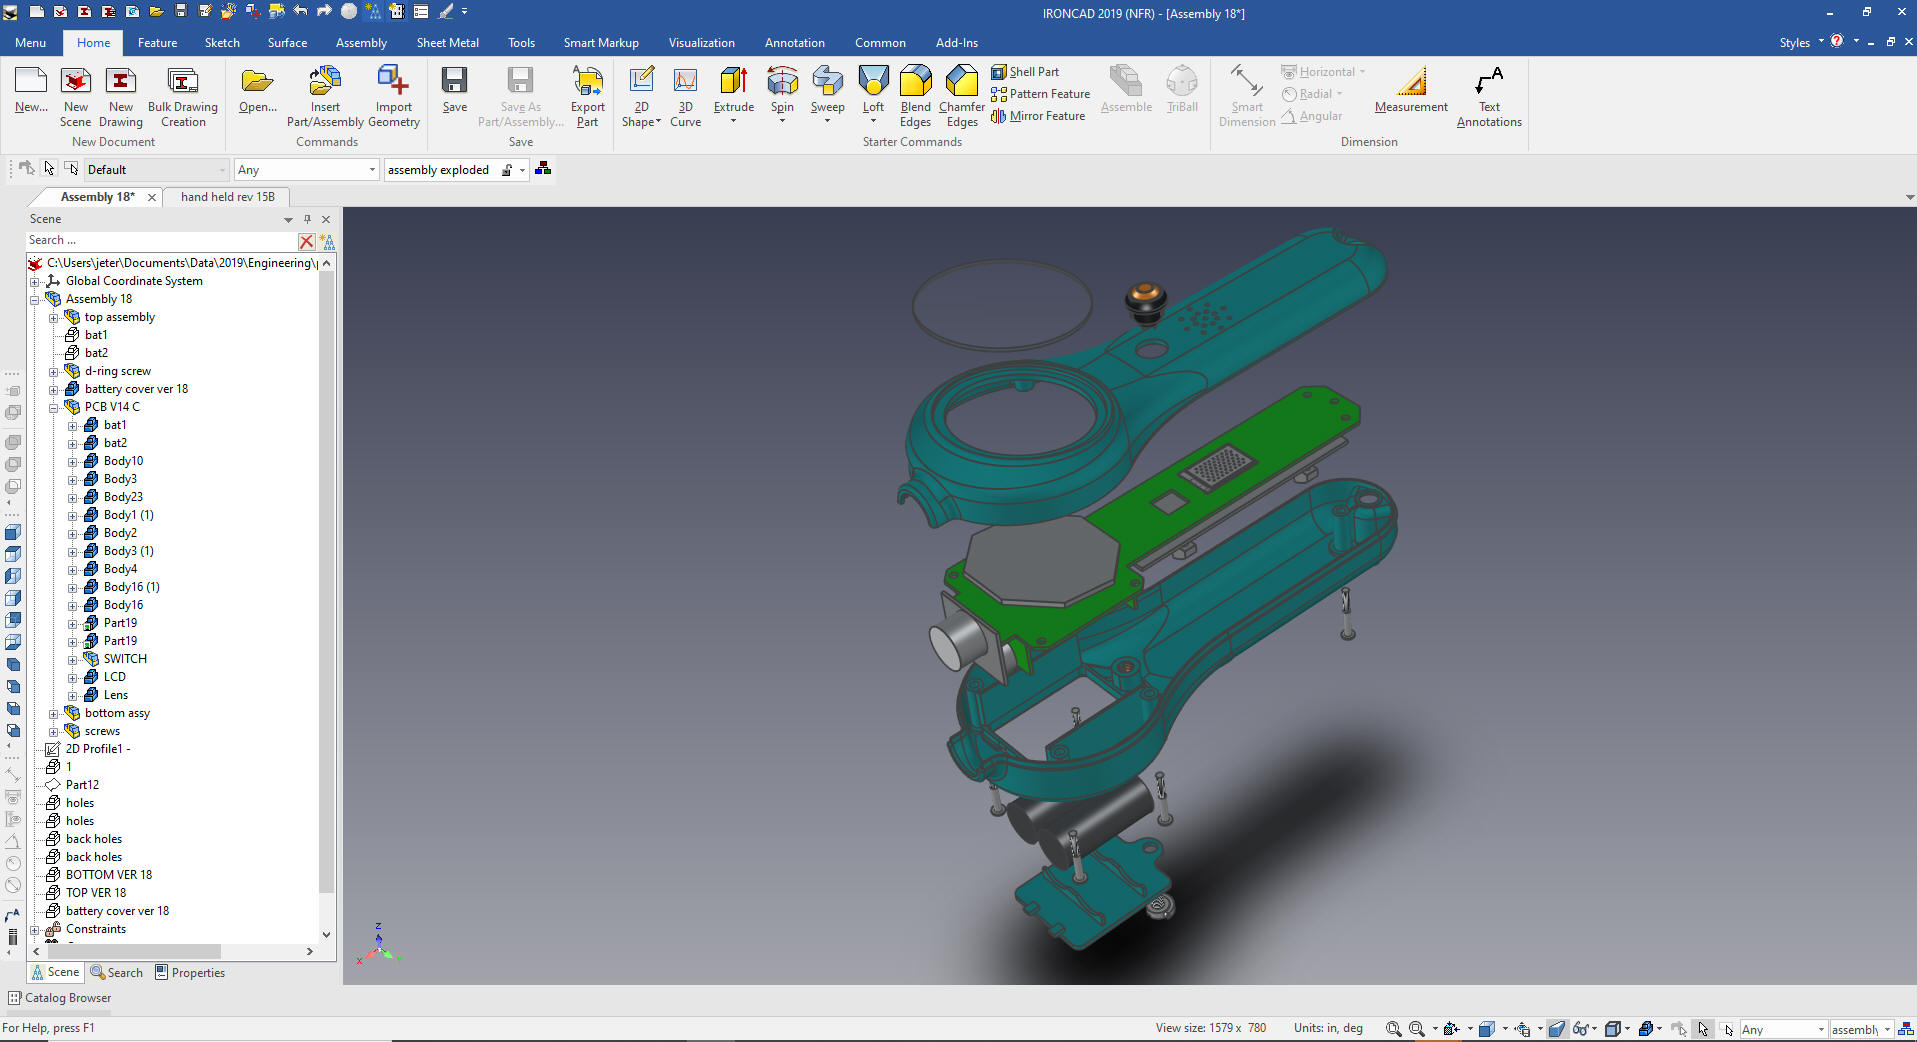Click in the Scene search field
Viewport: 1917px width, 1042px height.
pos(160,241)
